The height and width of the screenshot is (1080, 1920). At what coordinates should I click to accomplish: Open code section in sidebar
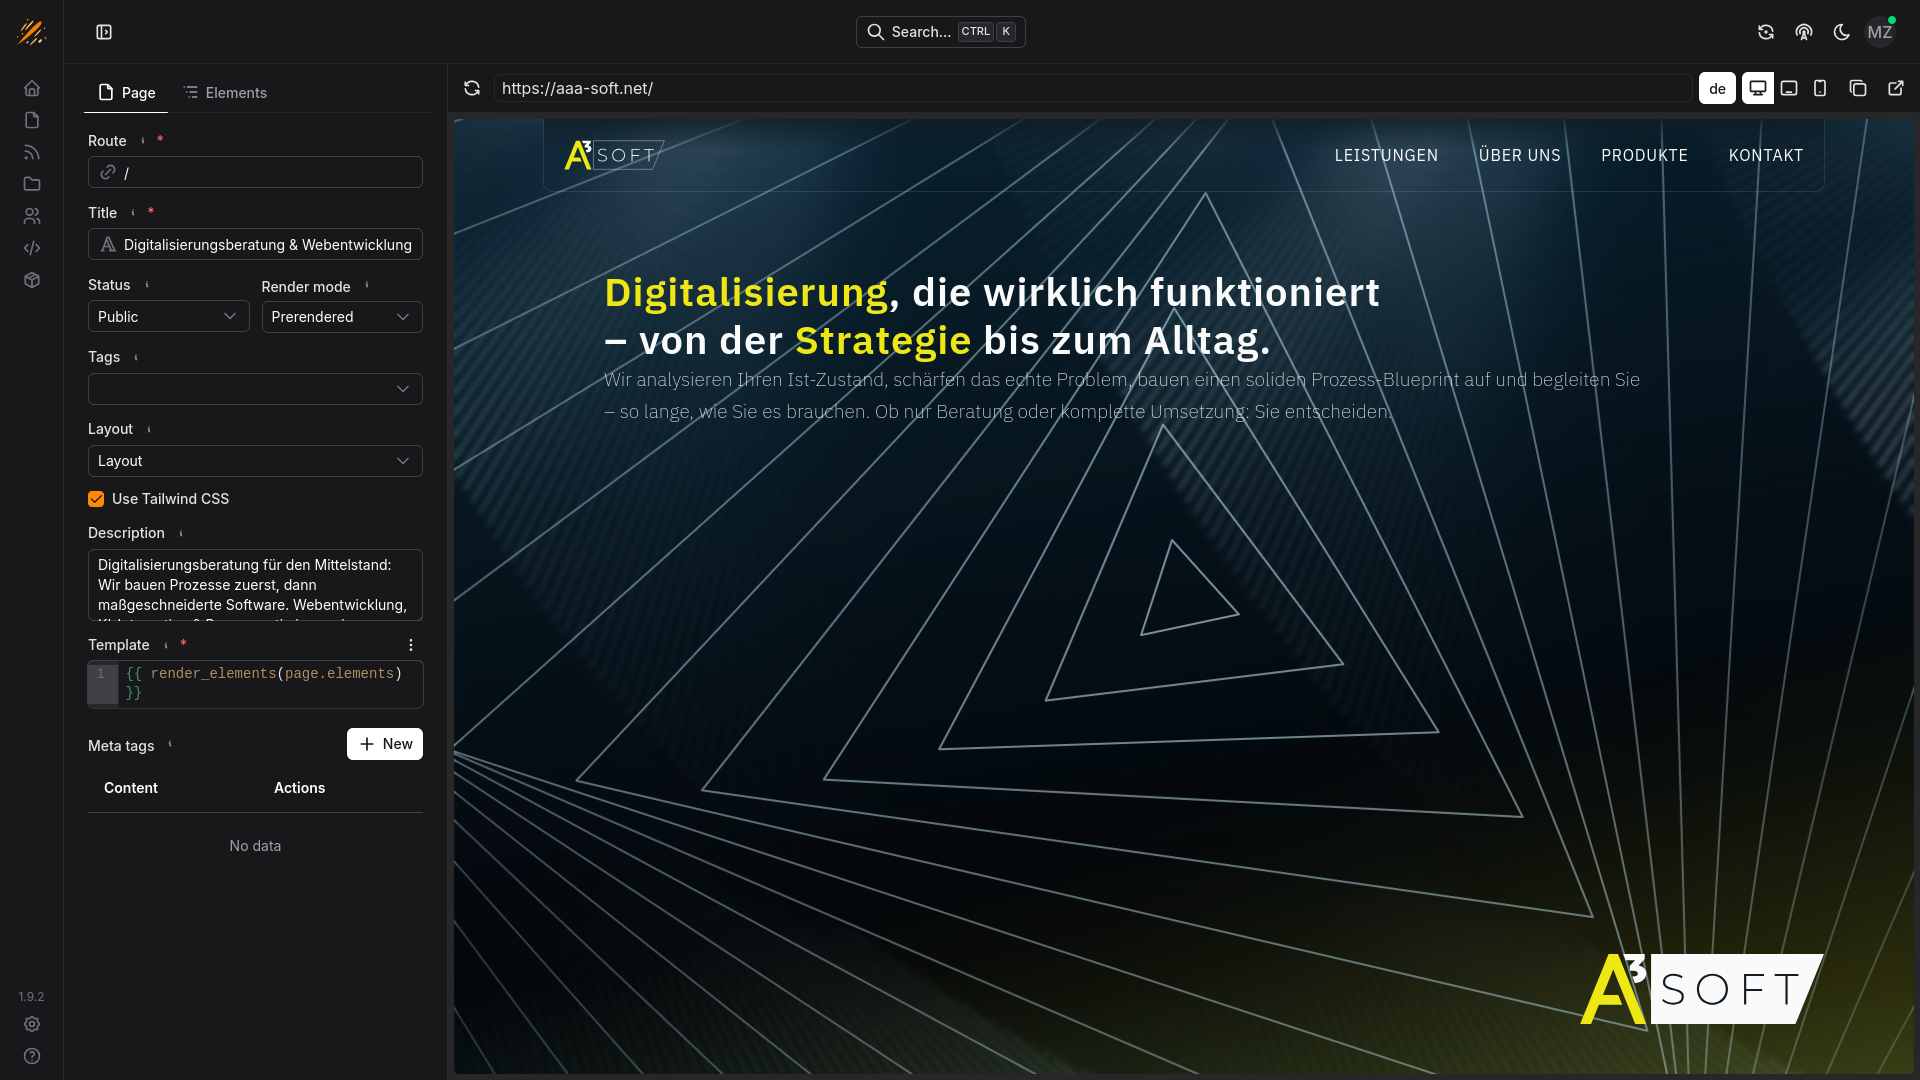pos(32,248)
